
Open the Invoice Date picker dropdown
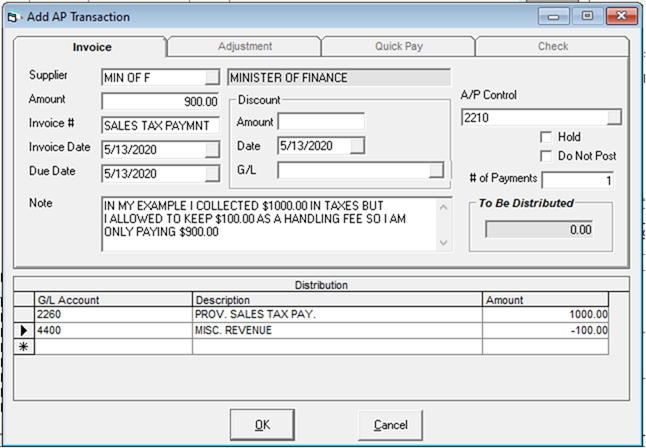pos(212,150)
